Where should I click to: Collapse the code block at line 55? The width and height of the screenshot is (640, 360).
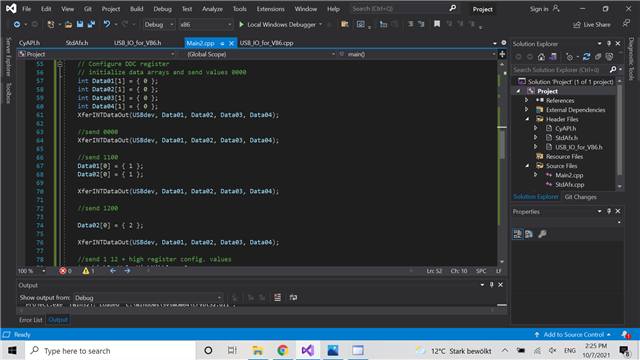coord(60,64)
